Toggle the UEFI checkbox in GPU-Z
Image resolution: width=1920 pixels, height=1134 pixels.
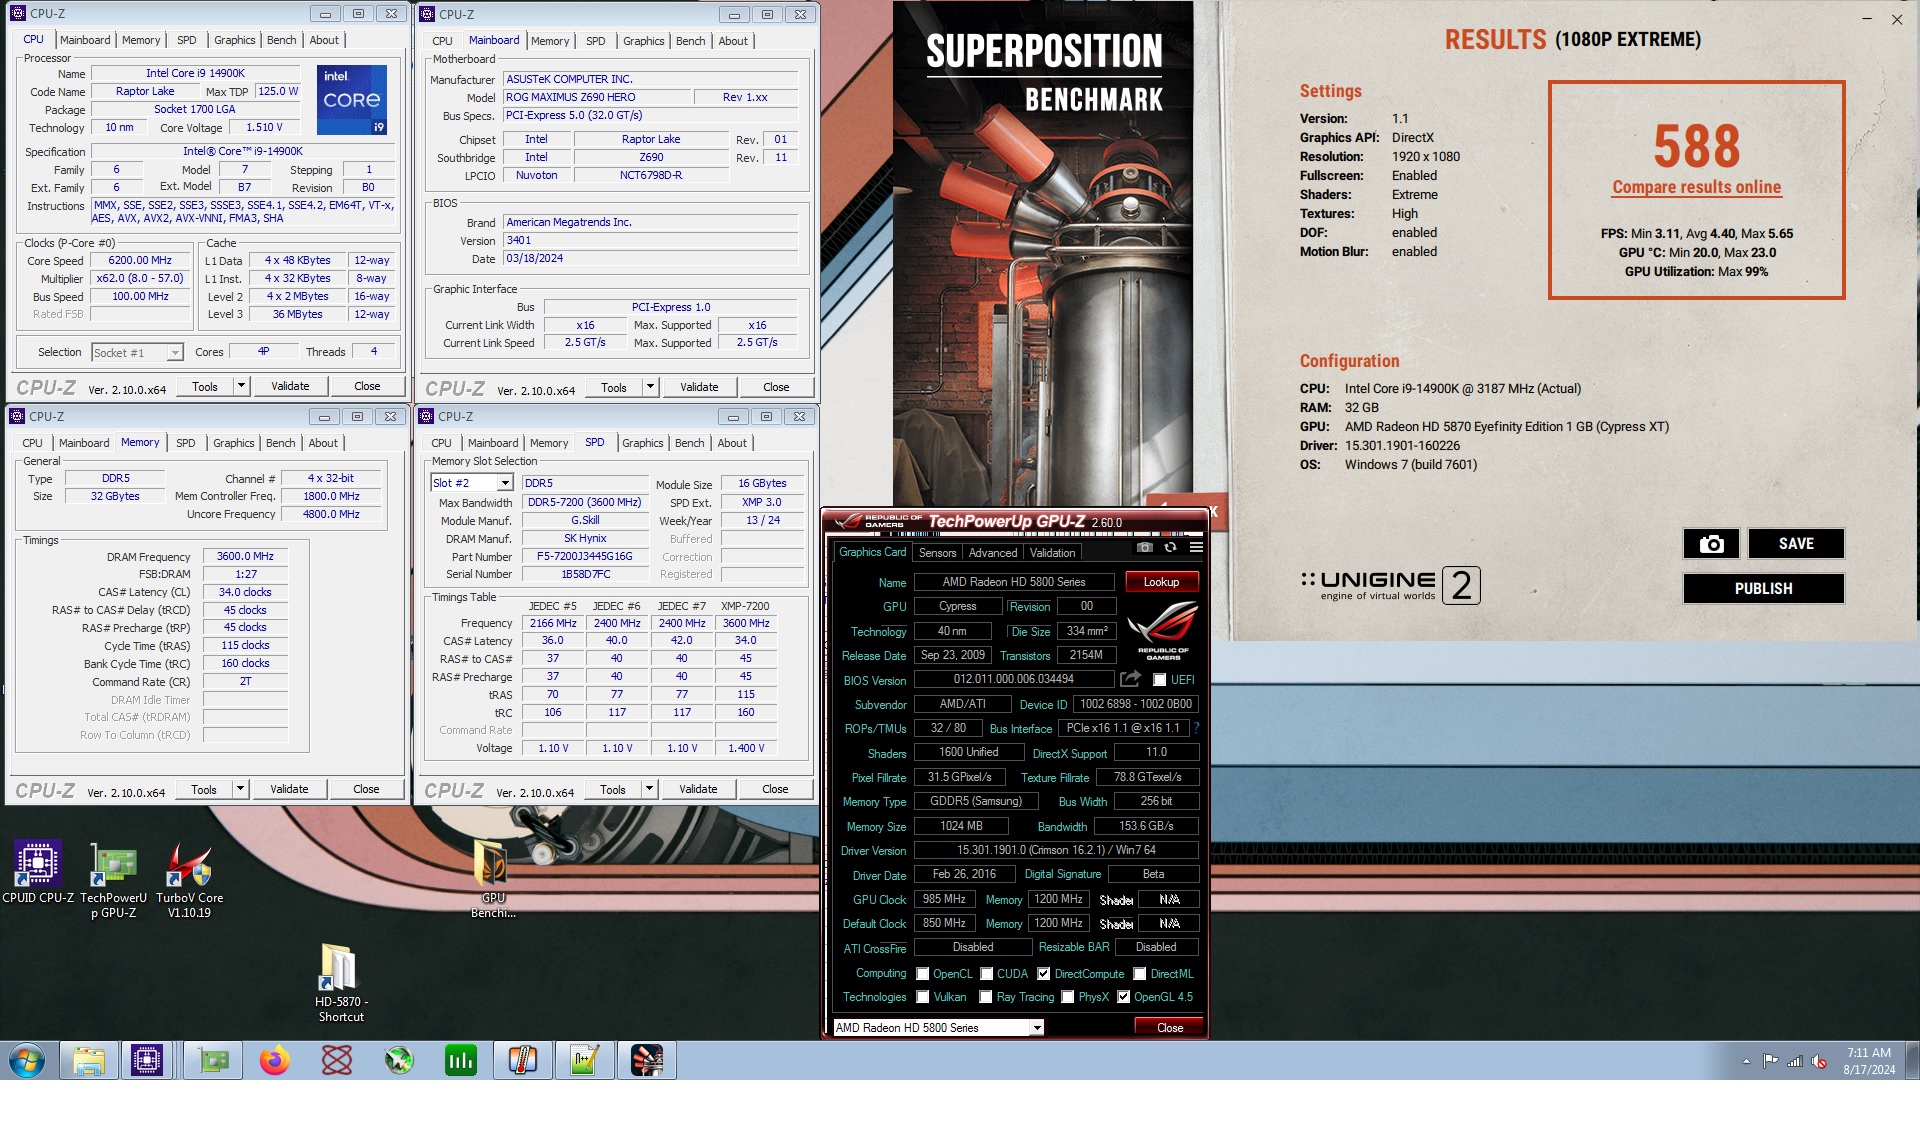point(1159,680)
